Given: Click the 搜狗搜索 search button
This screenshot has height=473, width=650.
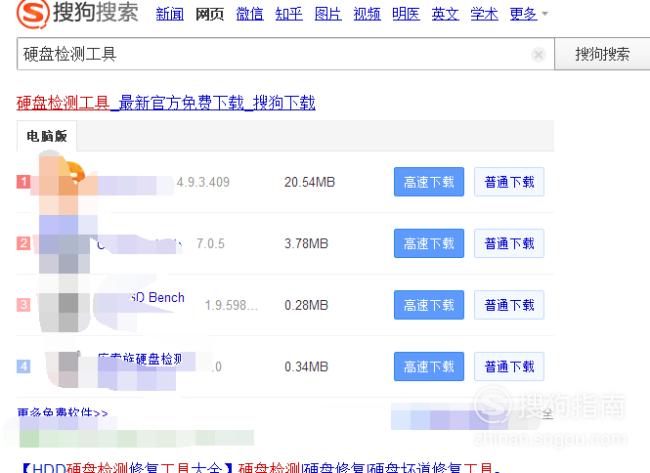Looking at the screenshot, I should 602,54.
